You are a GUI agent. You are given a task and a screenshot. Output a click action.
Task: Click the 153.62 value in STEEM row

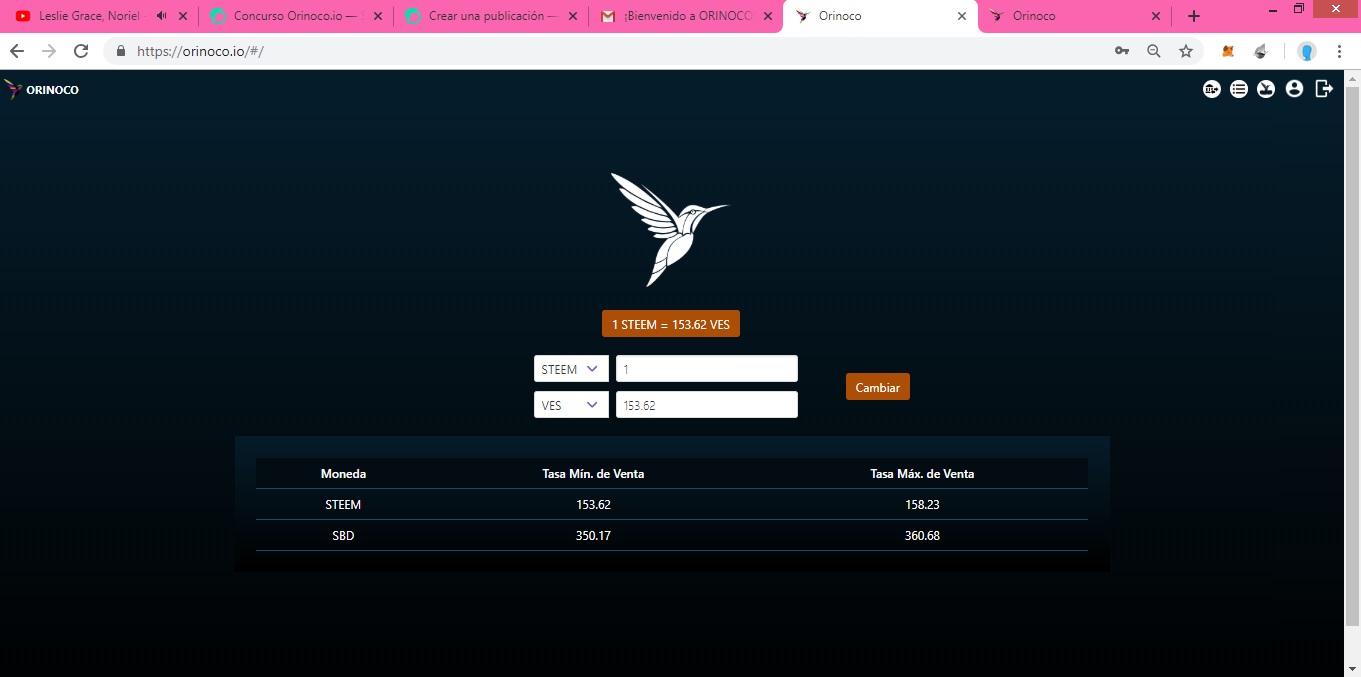(x=593, y=505)
